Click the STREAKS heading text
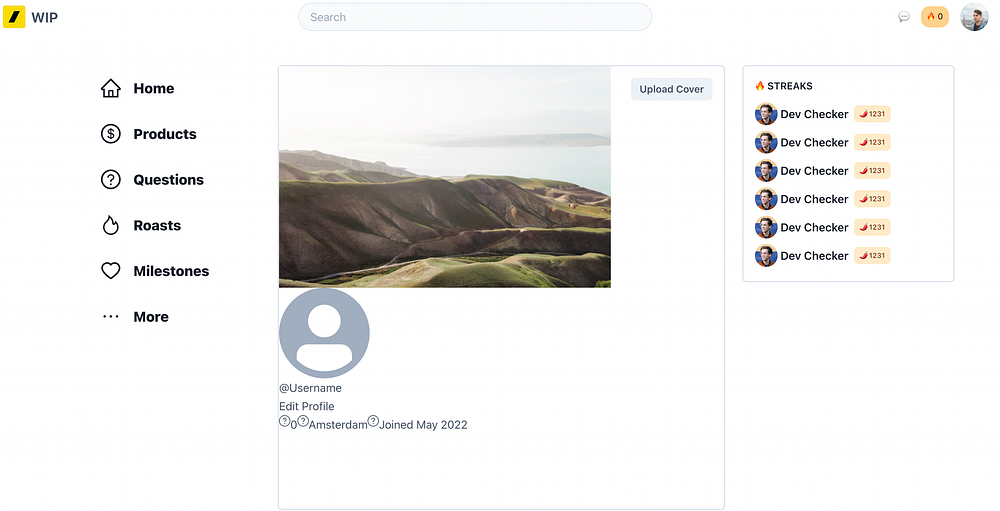 click(790, 86)
